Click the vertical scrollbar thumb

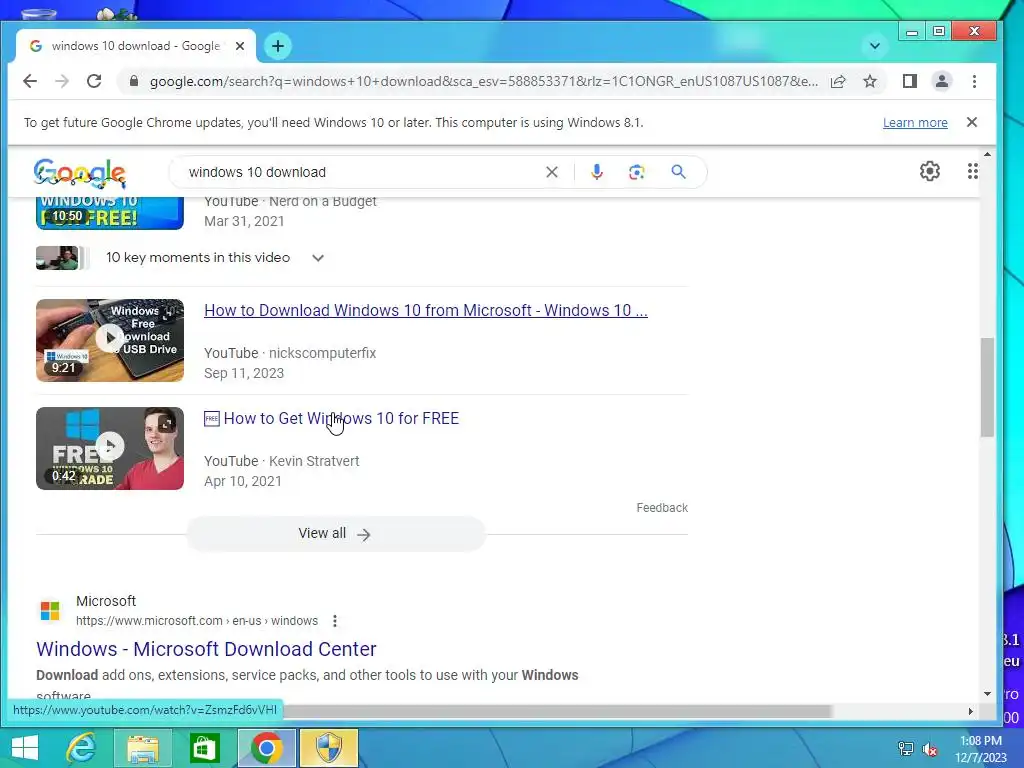tap(987, 387)
